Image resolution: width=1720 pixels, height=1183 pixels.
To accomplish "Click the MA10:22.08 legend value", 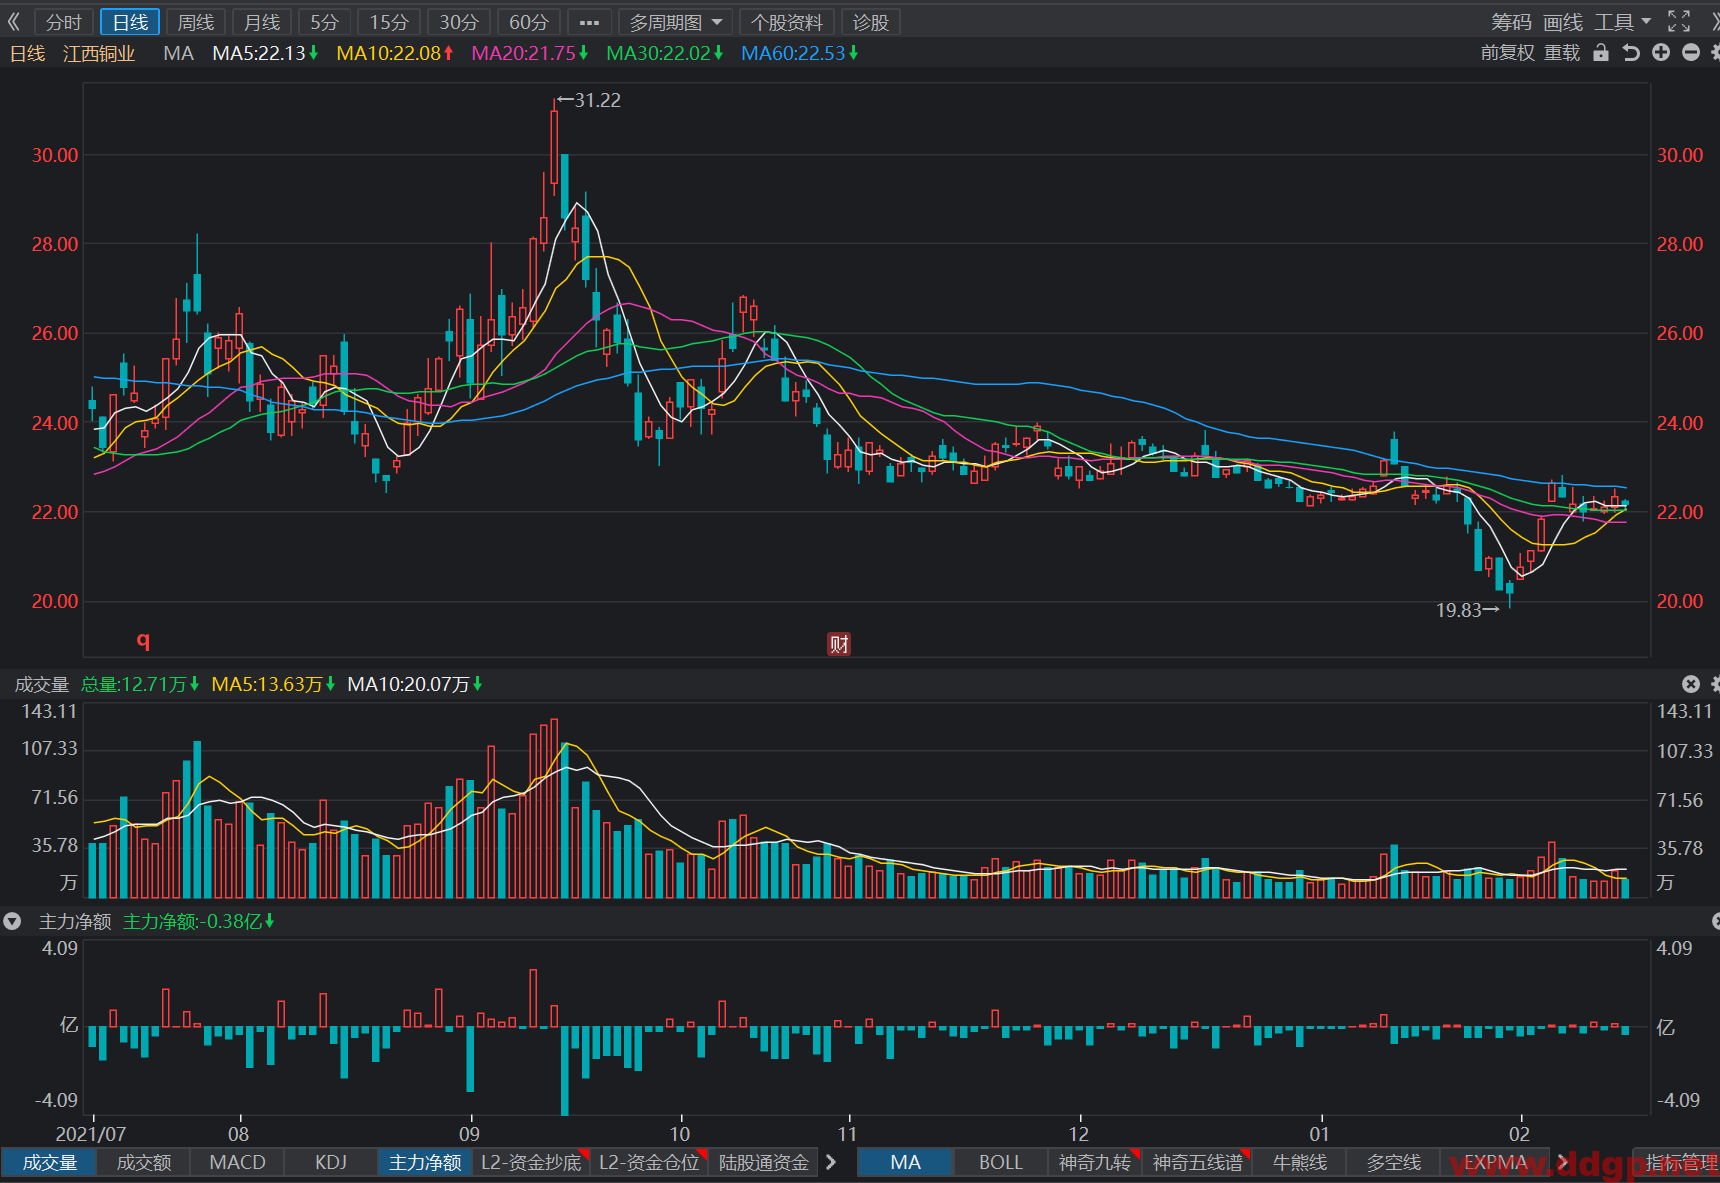I will (x=394, y=53).
